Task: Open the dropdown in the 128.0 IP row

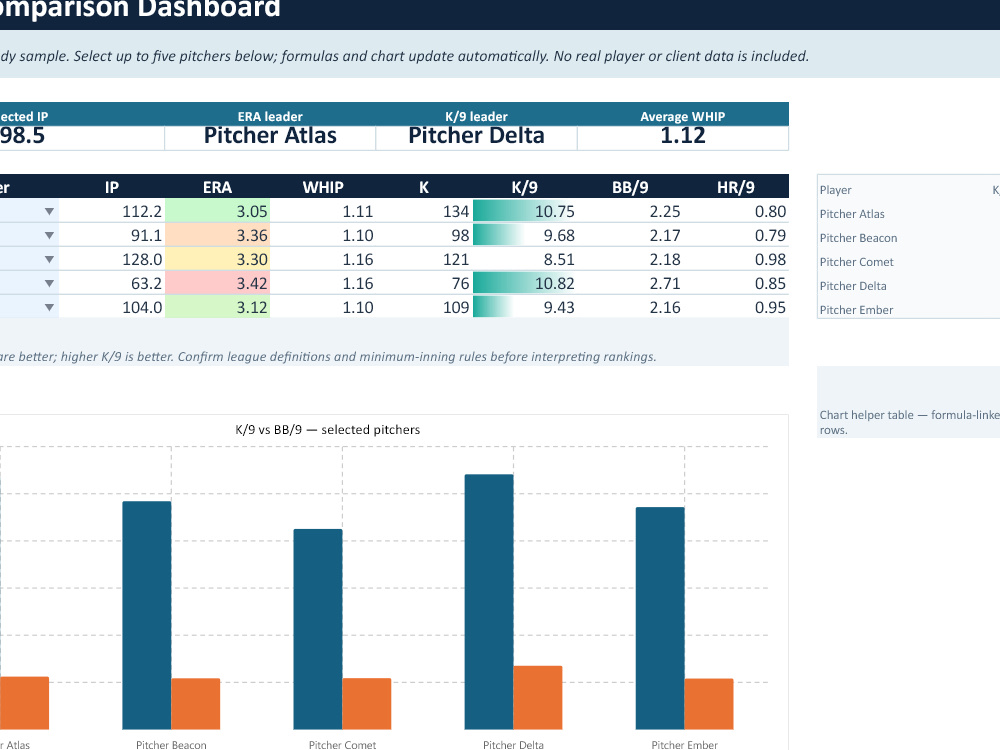Action: 49,260
